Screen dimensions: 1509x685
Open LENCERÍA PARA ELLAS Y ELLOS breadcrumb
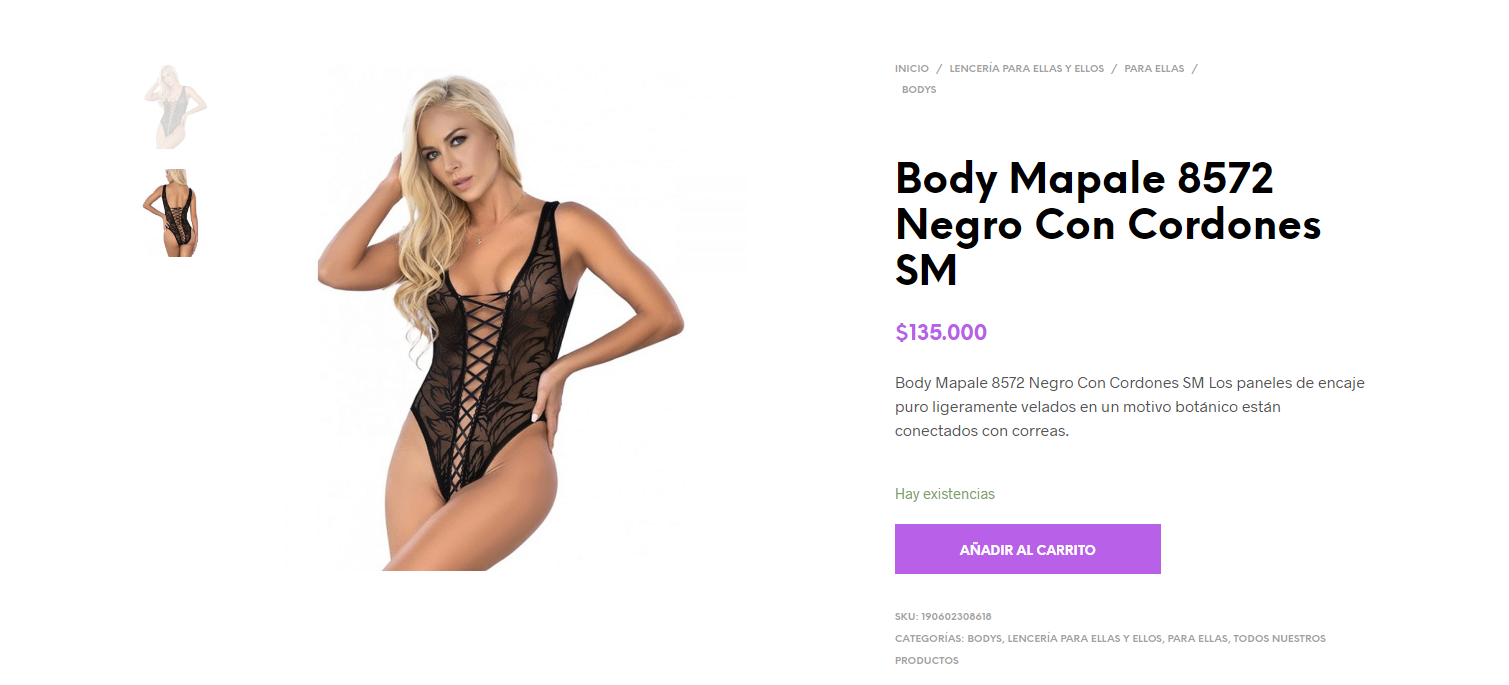pos(1027,69)
